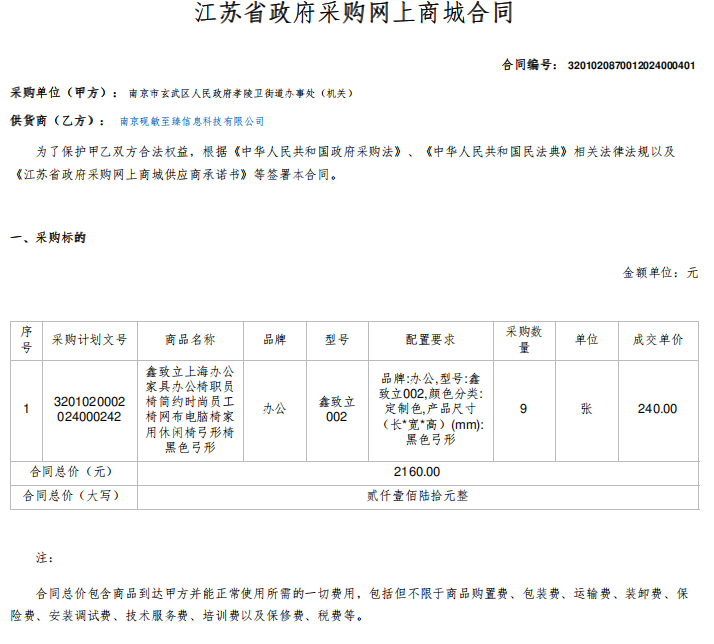Click the supplier link 南京砚敏至臻信息科技有限公司
This screenshot has width=714, height=644.
(x=191, y=121)
